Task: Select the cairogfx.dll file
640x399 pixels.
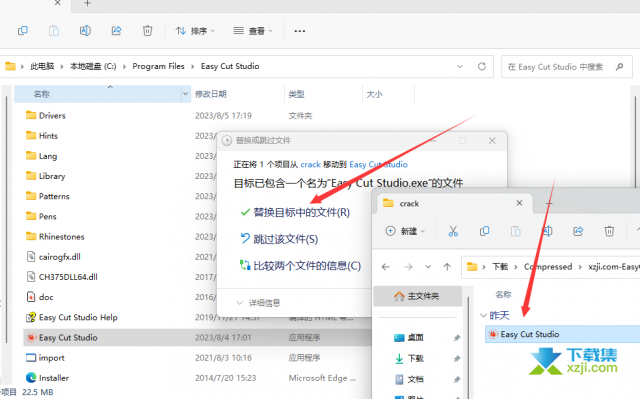Action: [x=59, y=257]
